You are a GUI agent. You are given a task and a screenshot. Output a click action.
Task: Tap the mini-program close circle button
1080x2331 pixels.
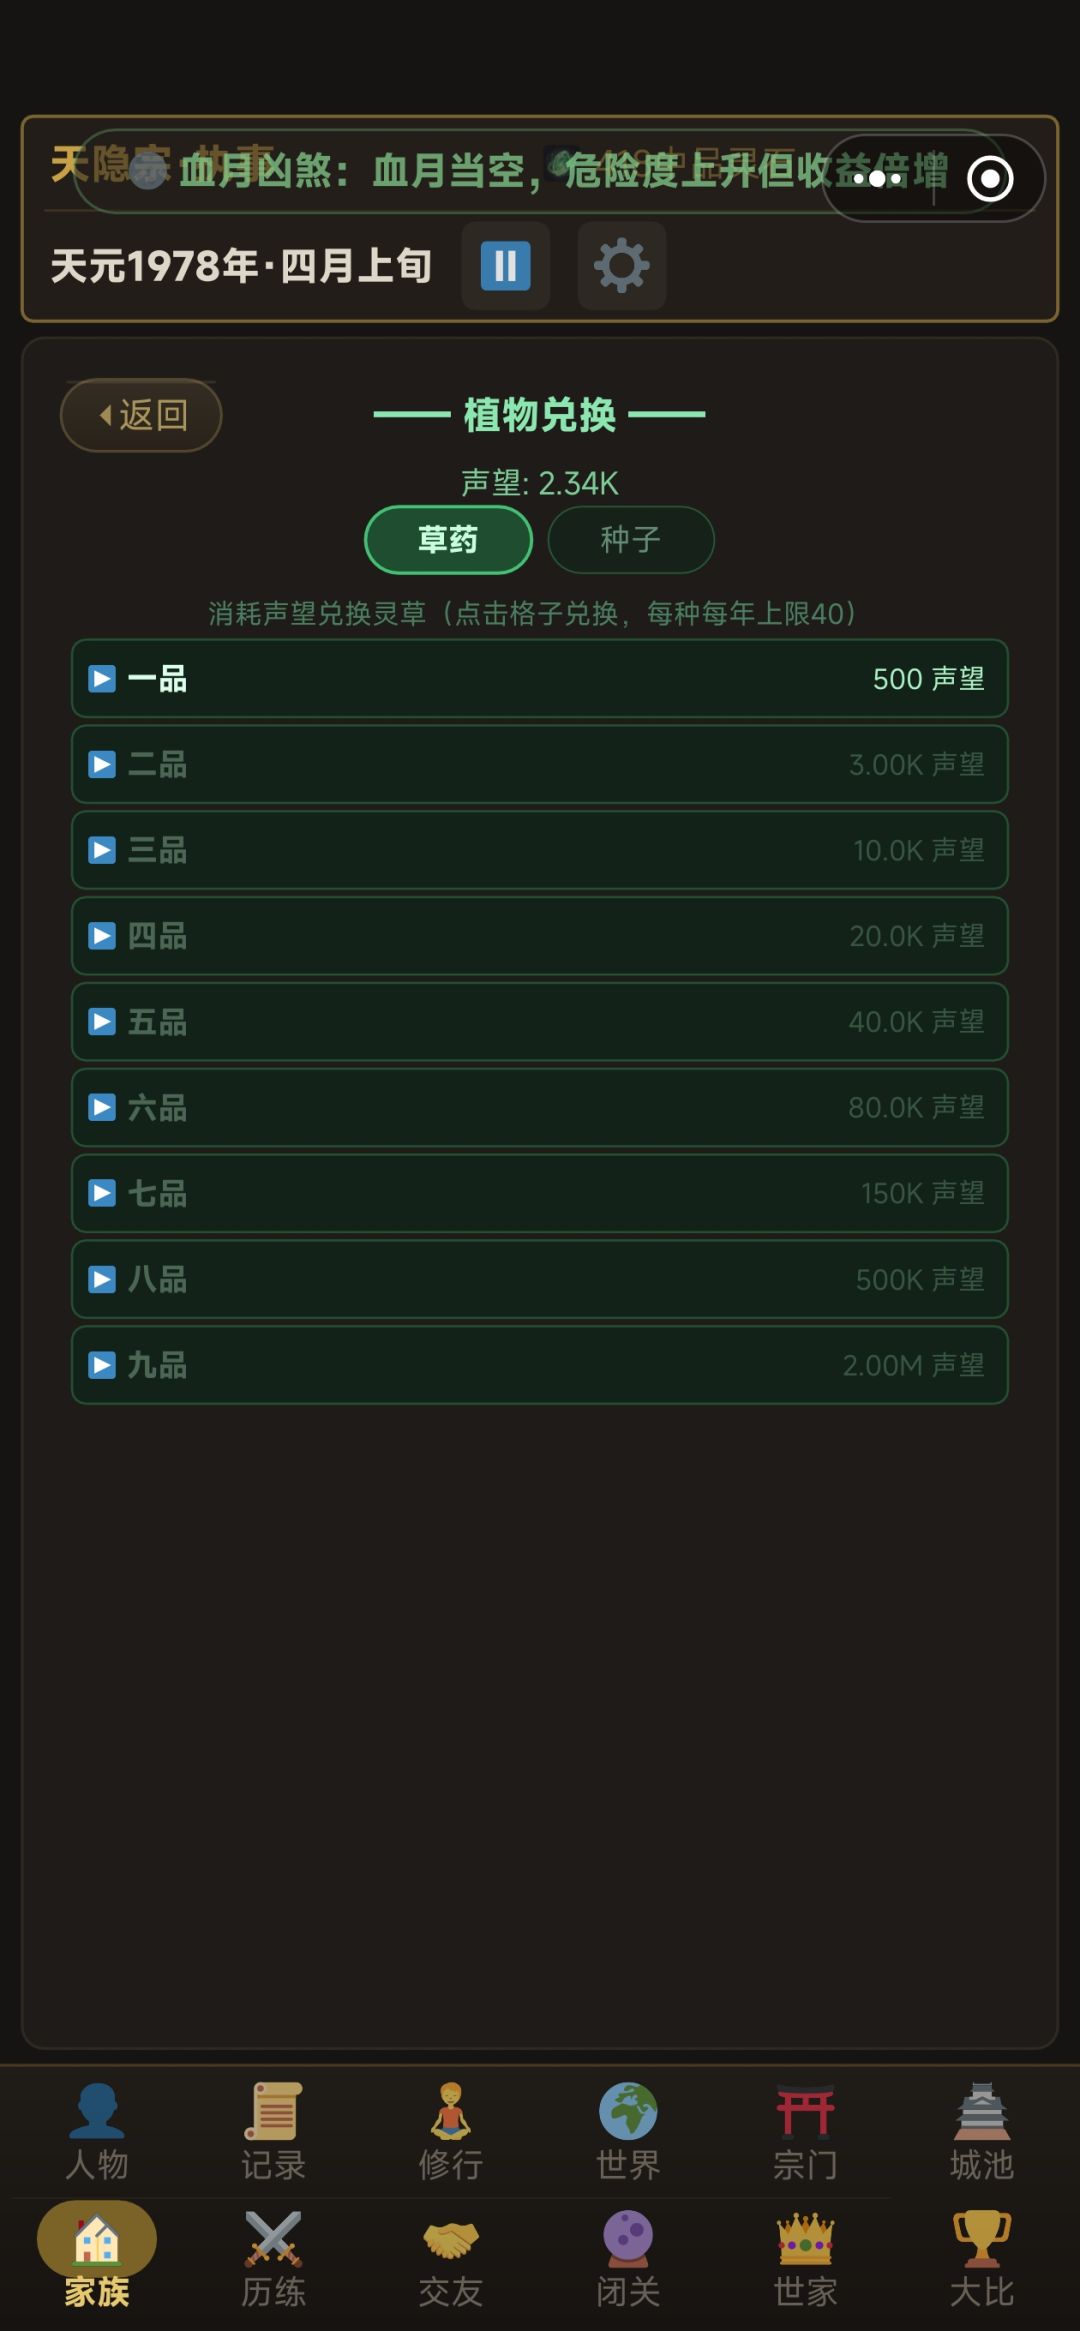tap(990, 179)
